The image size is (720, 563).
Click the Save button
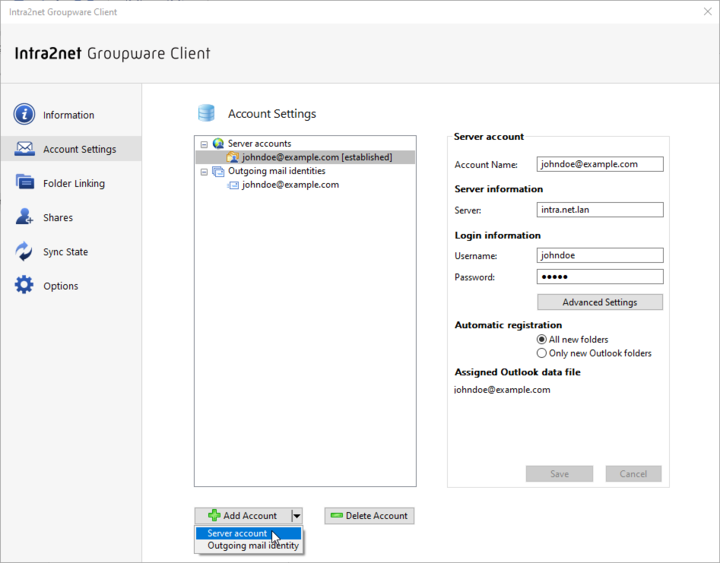click(559, 474)
